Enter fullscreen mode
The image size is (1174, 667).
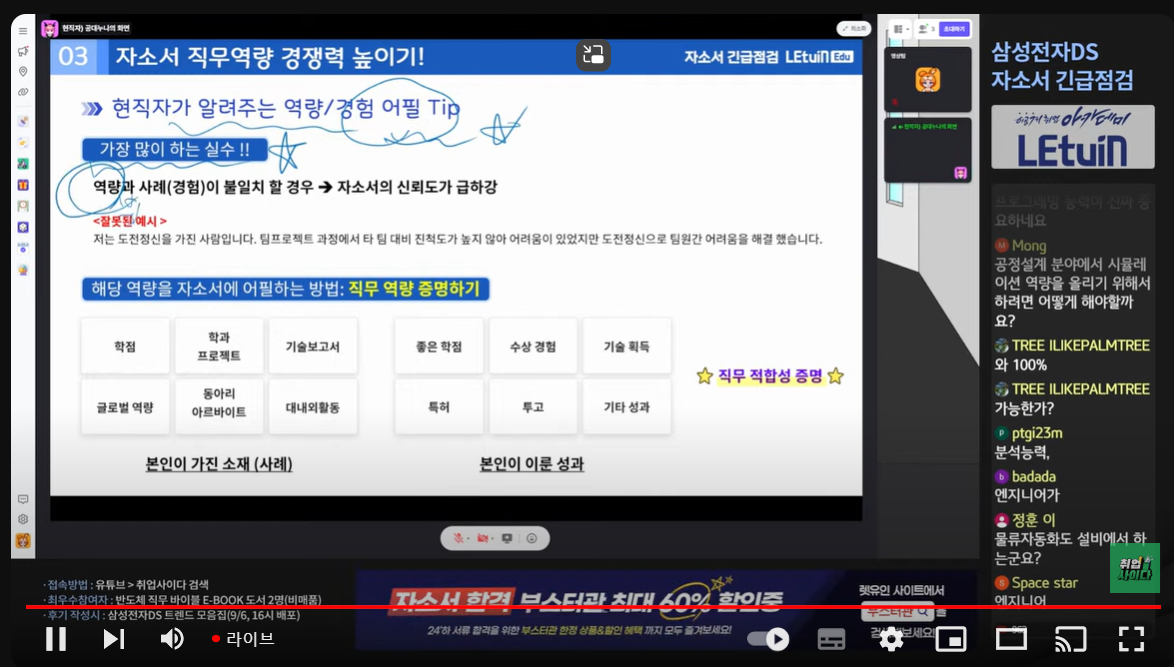pyautogui.click(x=1131, y=638)
